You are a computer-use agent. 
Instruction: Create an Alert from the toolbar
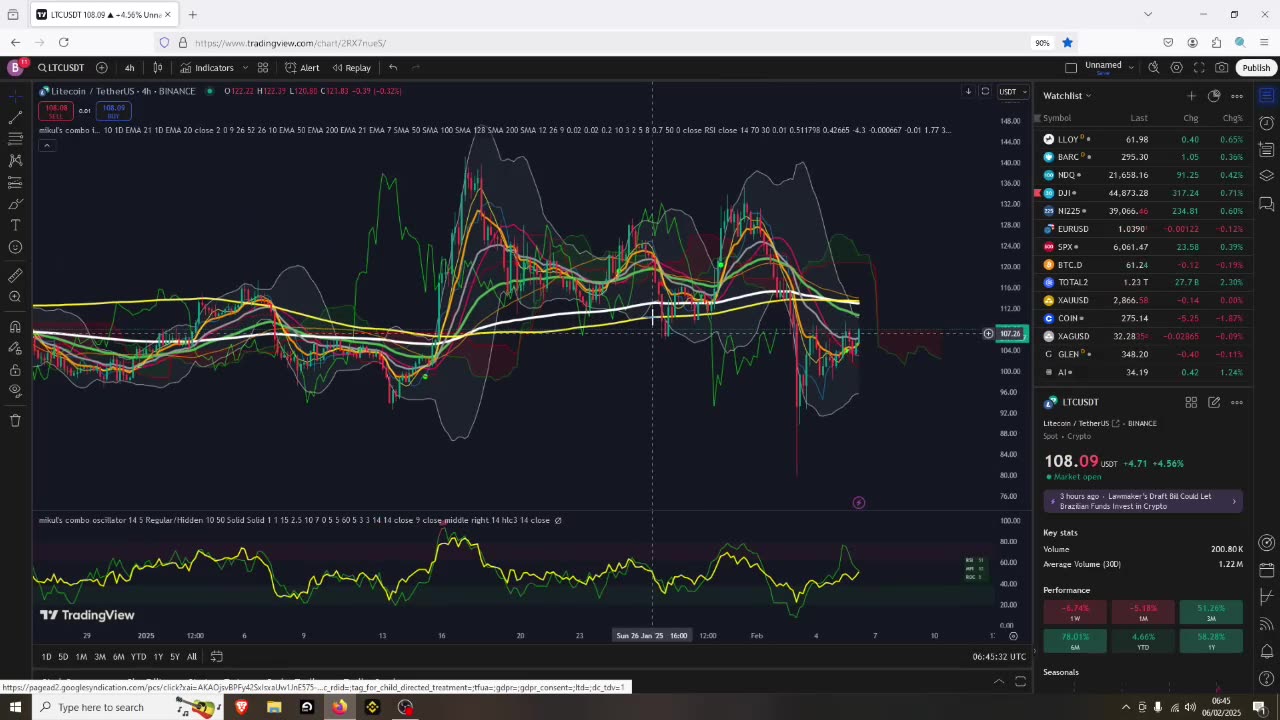tap(302, 67)
